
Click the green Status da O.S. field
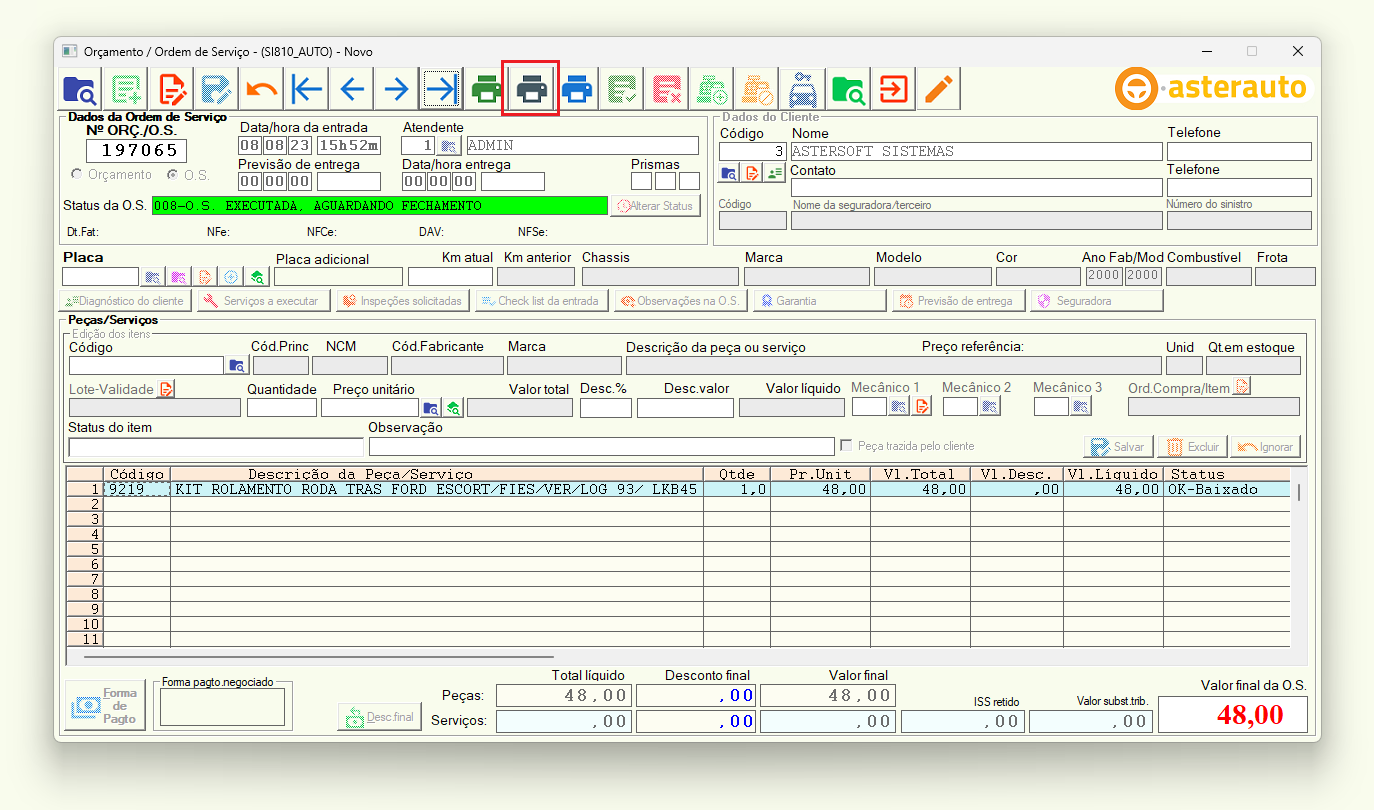[379, 206]
